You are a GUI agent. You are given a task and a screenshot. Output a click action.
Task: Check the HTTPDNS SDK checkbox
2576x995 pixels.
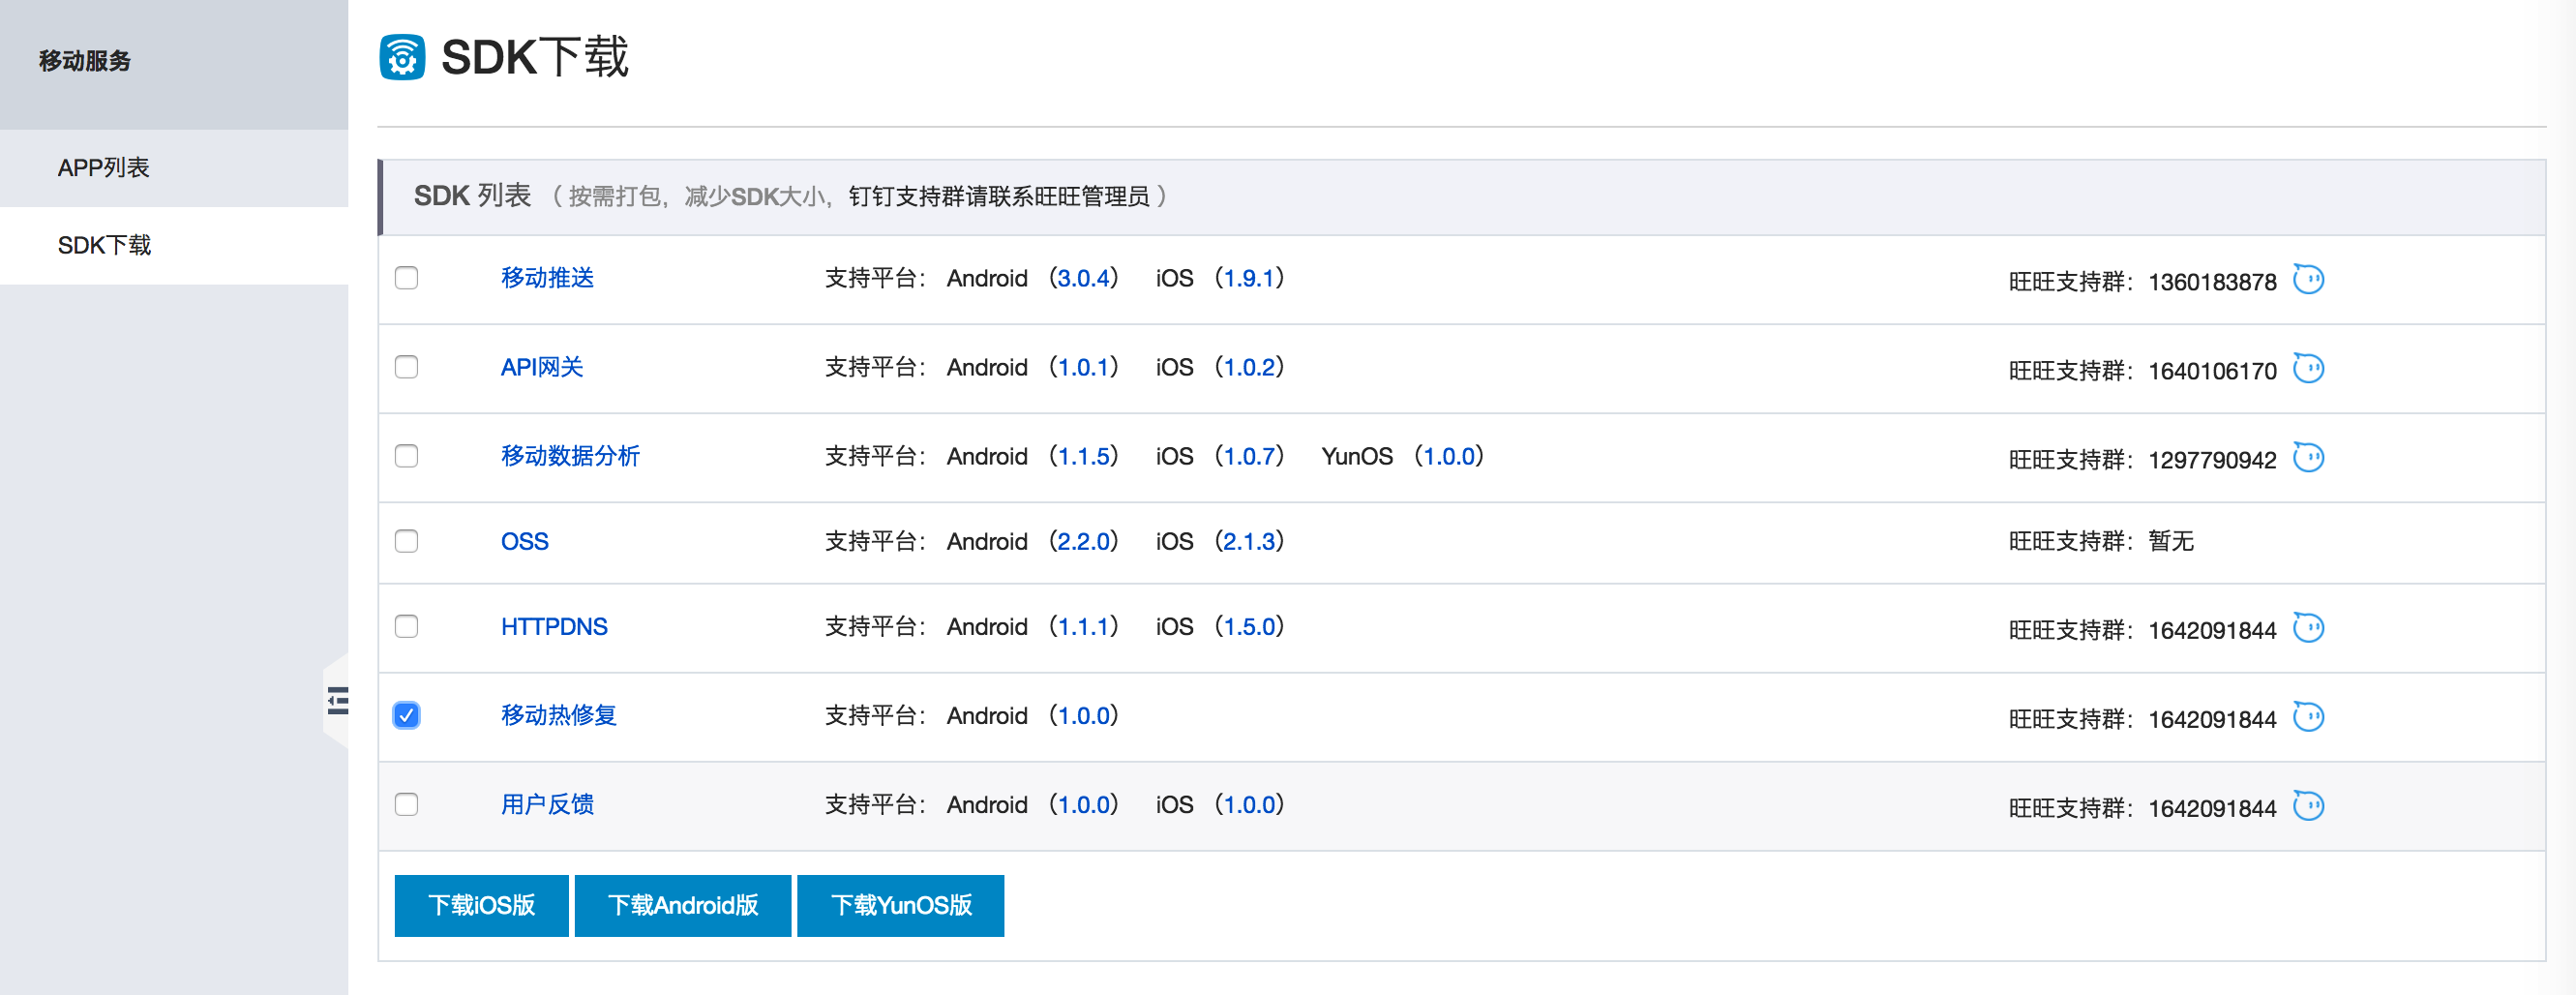coord(406,626)
